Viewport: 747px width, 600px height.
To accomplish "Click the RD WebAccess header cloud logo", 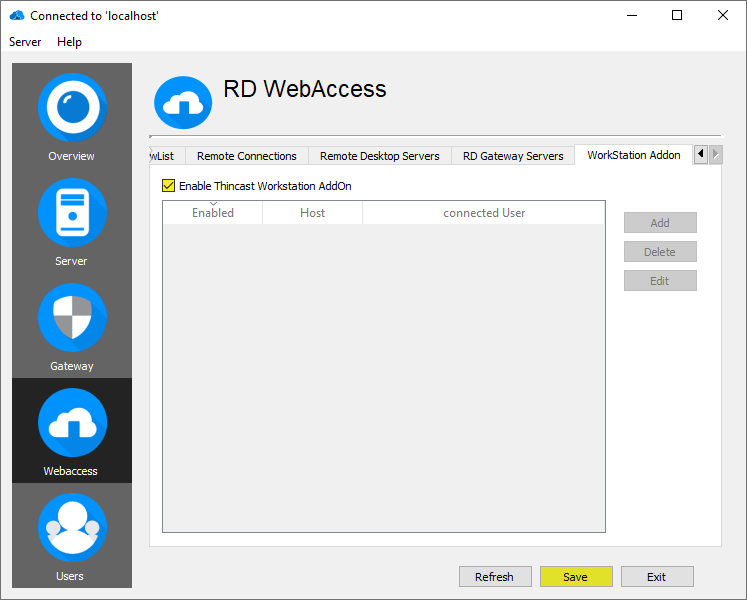I will click(183, 102).
